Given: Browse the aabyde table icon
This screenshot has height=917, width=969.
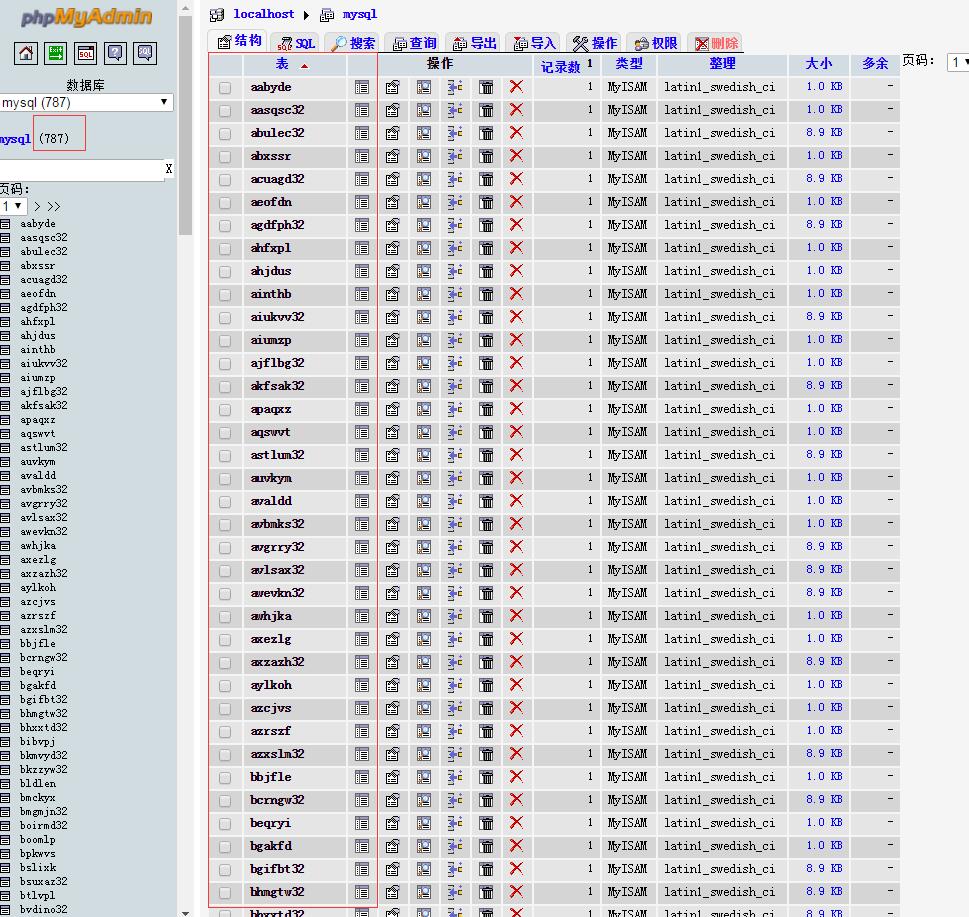Looking at the screenshot, I should point(362,87).
